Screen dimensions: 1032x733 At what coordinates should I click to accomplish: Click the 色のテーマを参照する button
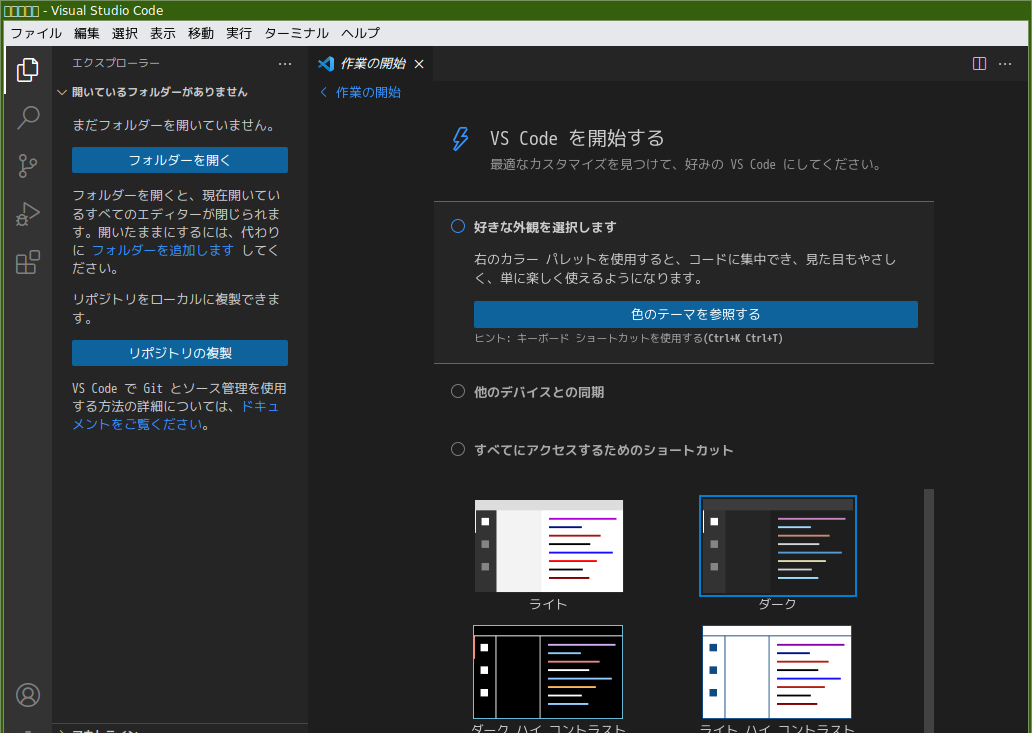click(x=696, y=315)
